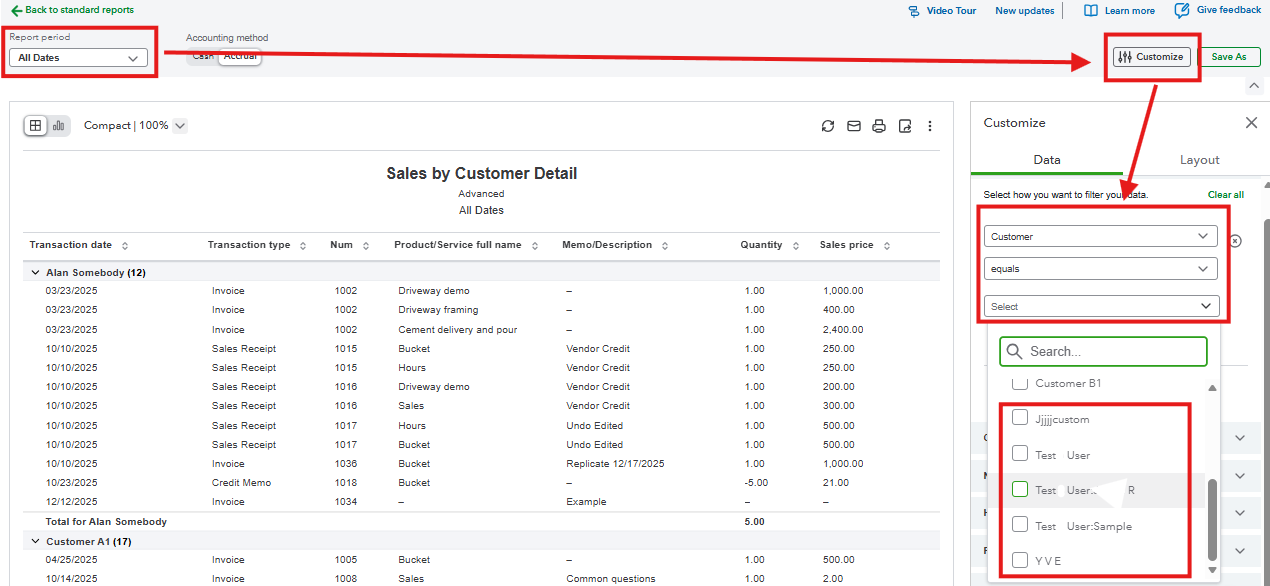The height and width of the screenshot is (586, 1270).
Task: Click the Save As button
Action: (x=1228, y=57)
